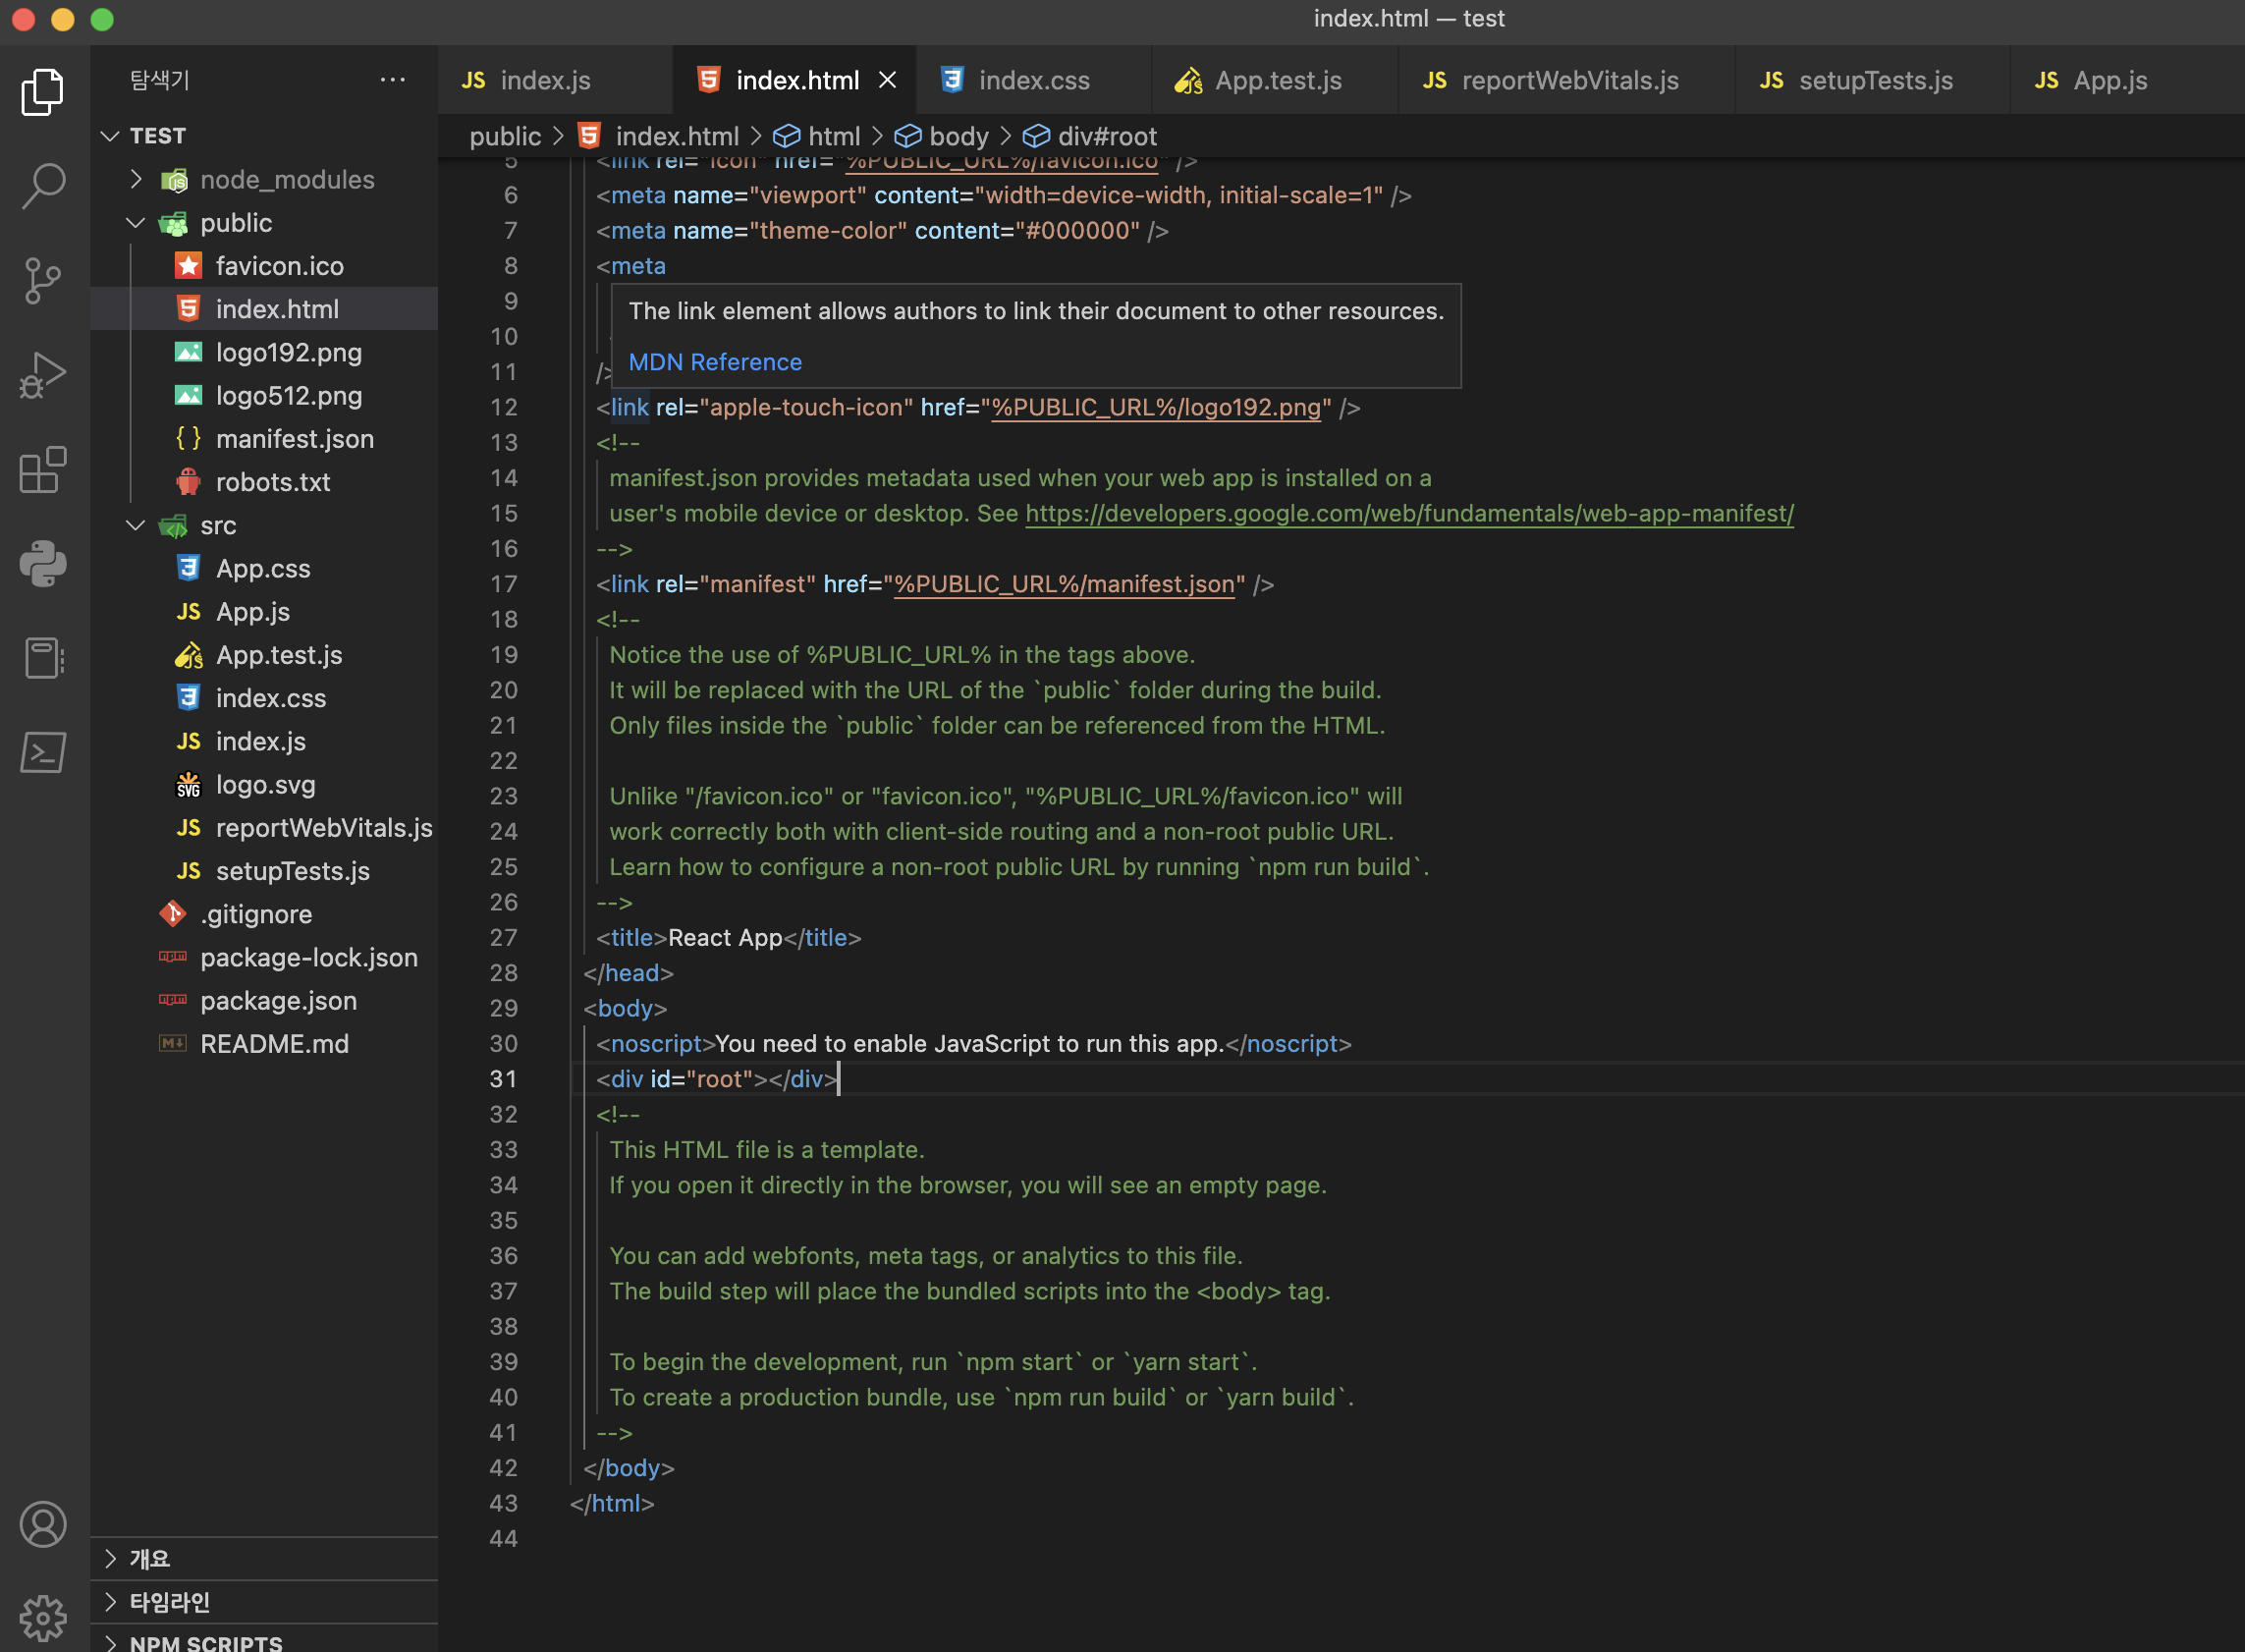Click the terminal panel icon in activity bar
This screenshot has height=1652, width=2245.
click(x=43, y=752)
